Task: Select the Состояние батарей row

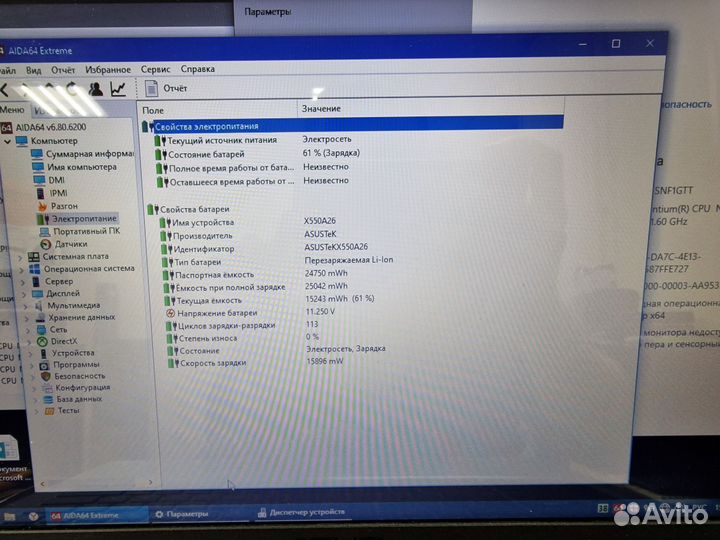Action: click(x=354, y=154)
